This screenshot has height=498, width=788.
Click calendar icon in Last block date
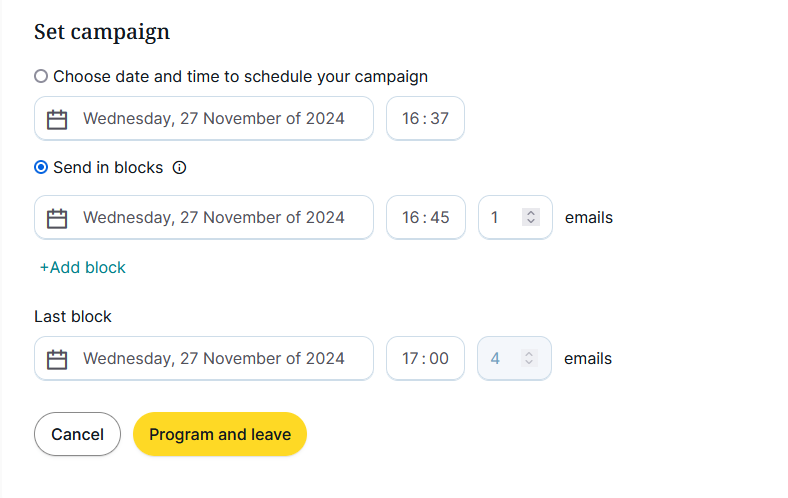point(57,359)
